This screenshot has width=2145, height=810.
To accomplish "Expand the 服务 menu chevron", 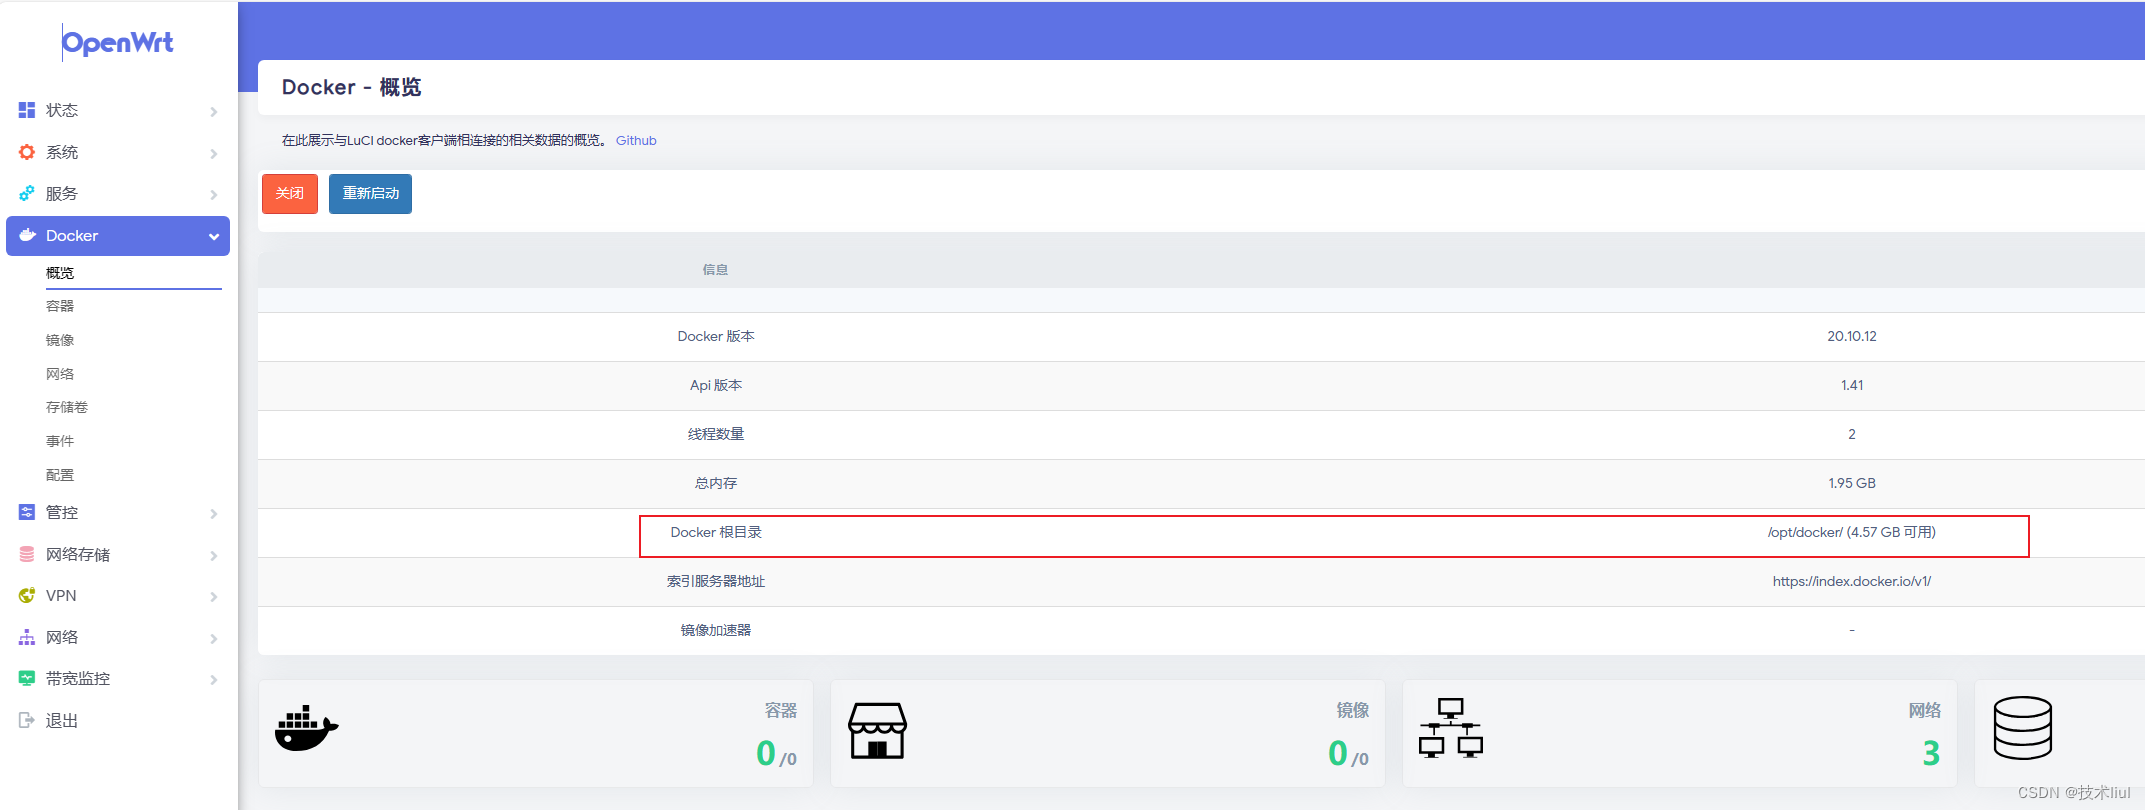I will [x=214, y=194].
